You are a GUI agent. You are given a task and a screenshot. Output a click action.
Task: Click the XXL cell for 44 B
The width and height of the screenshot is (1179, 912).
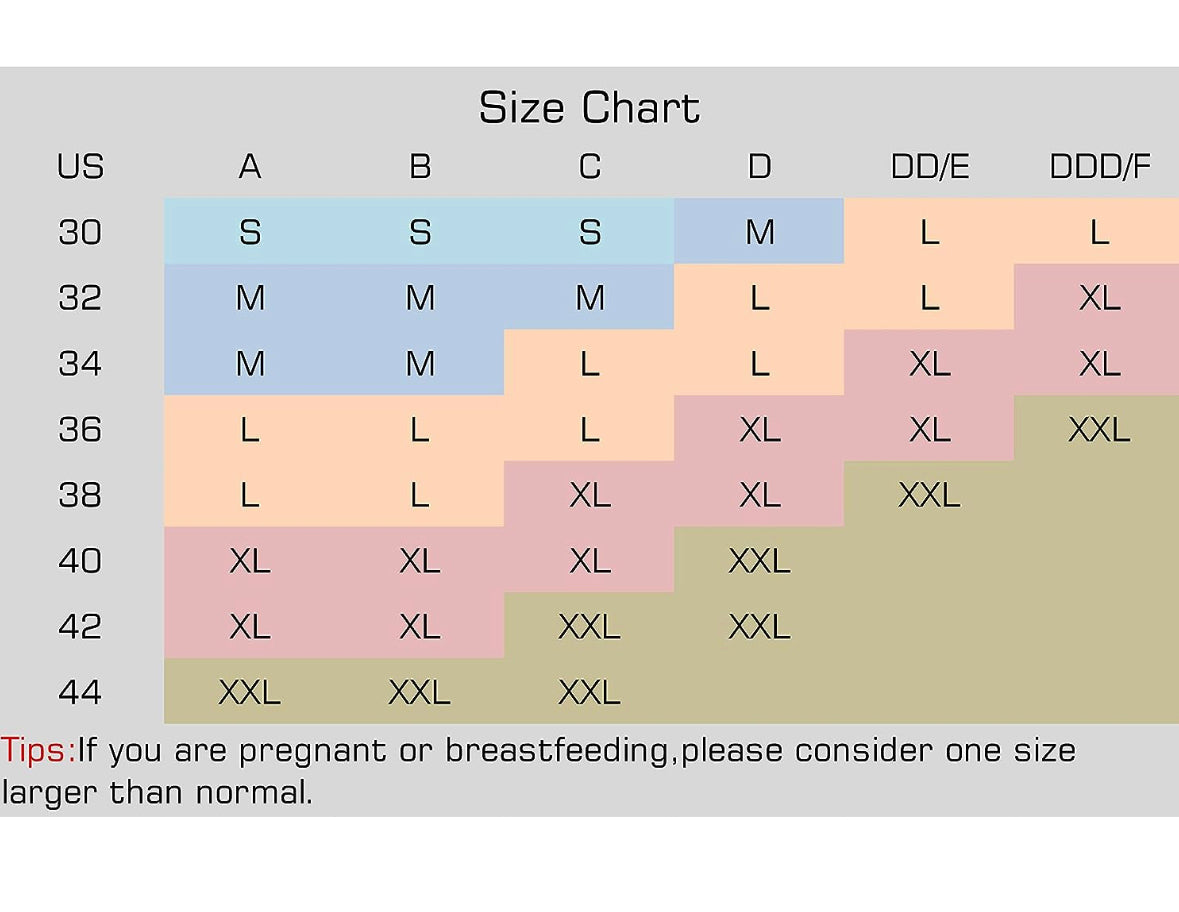(419, 691)
